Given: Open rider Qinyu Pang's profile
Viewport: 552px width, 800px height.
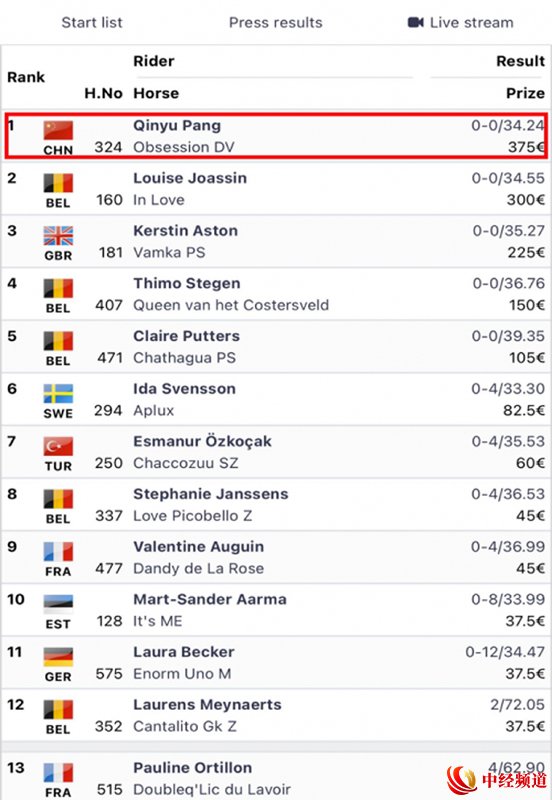Looking at the screenshot, I should [177, 126].
